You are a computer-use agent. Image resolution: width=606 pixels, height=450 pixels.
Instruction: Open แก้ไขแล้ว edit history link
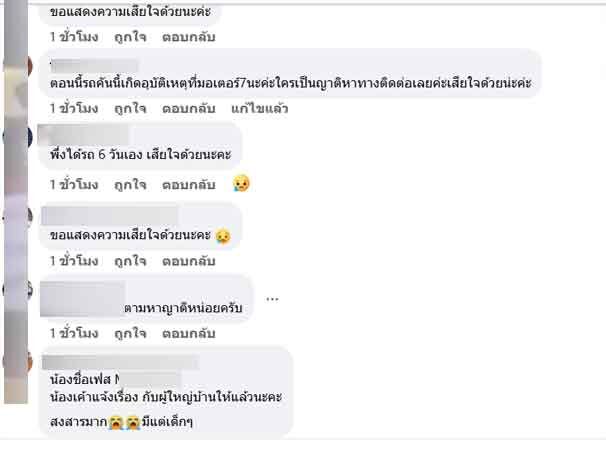point(259,109)
